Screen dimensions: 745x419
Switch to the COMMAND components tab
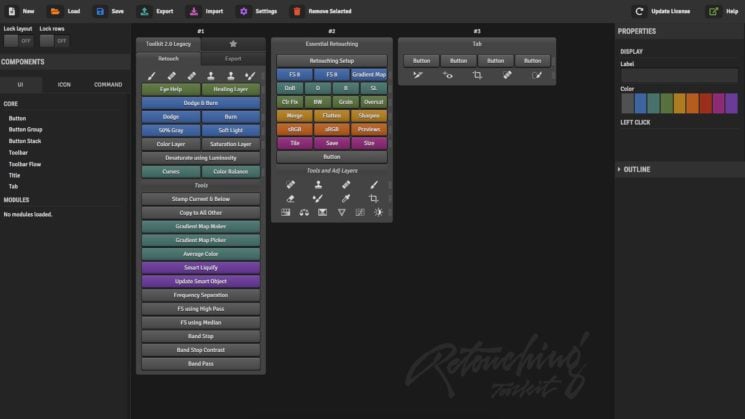point(108,85)
